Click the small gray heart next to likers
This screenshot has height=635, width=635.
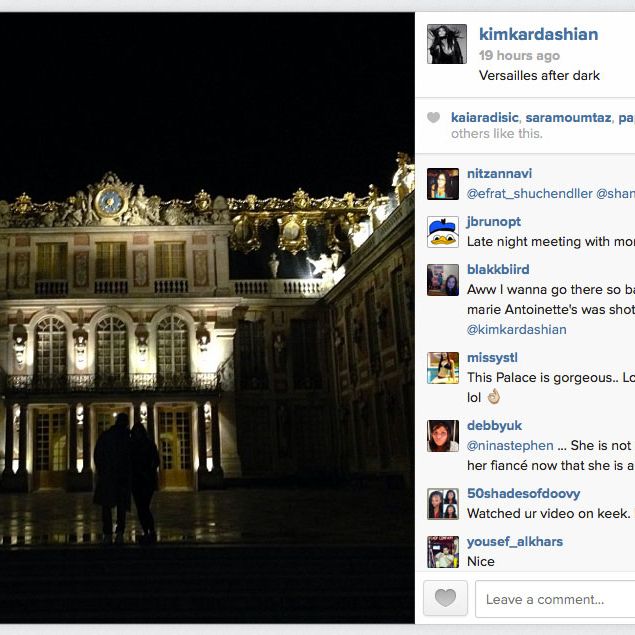tap(433, 117)
